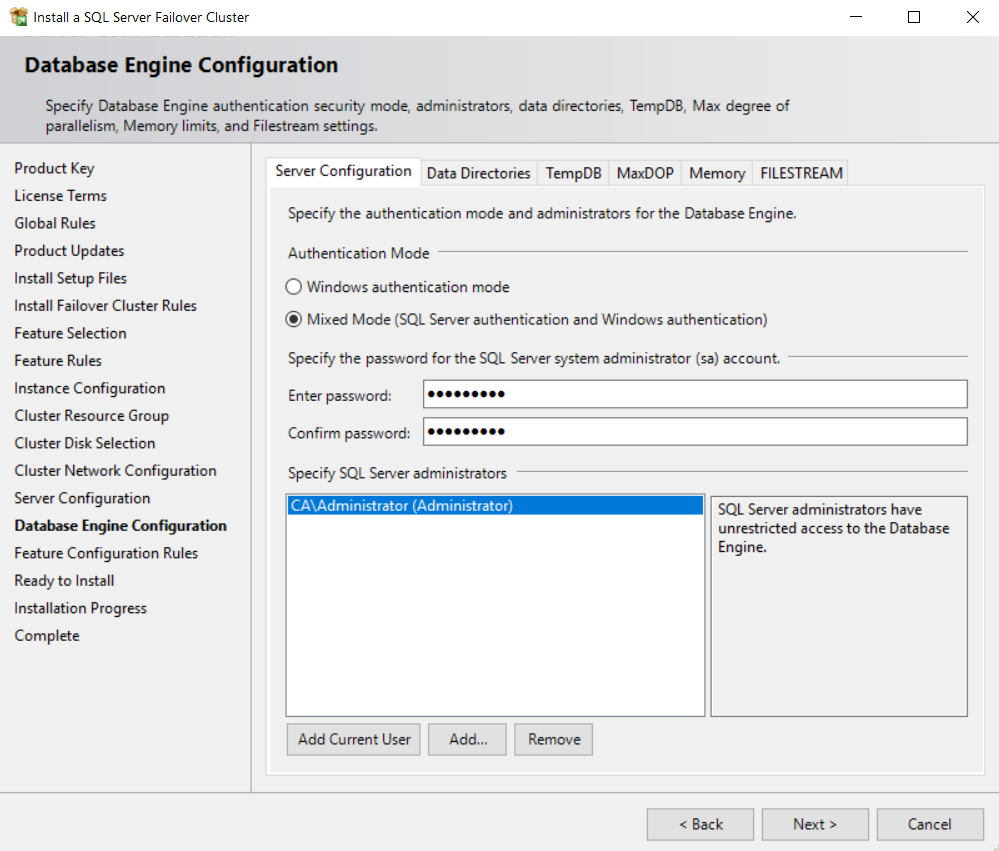Image resolution: width=999 pixels, height=851 pixels.
Task: Click License Terms in the steps list
Action: tap(61, 196)
